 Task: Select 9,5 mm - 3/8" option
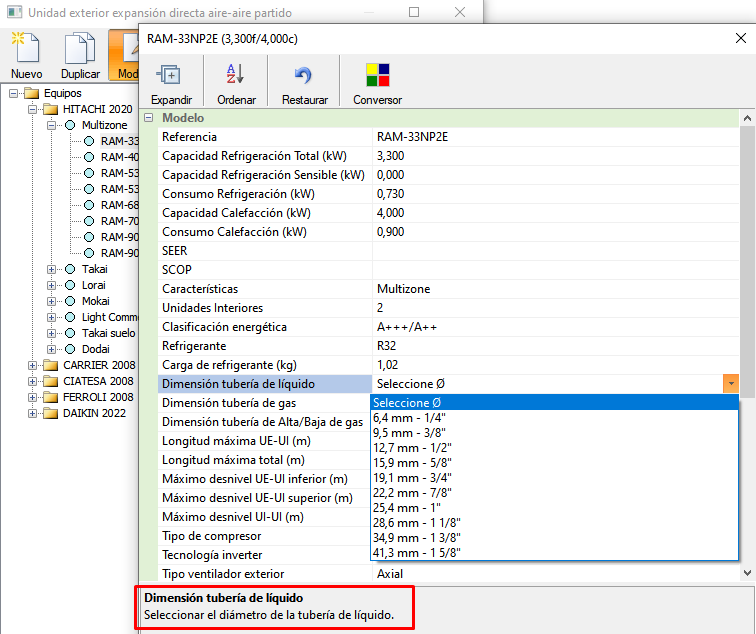(554, 432)
